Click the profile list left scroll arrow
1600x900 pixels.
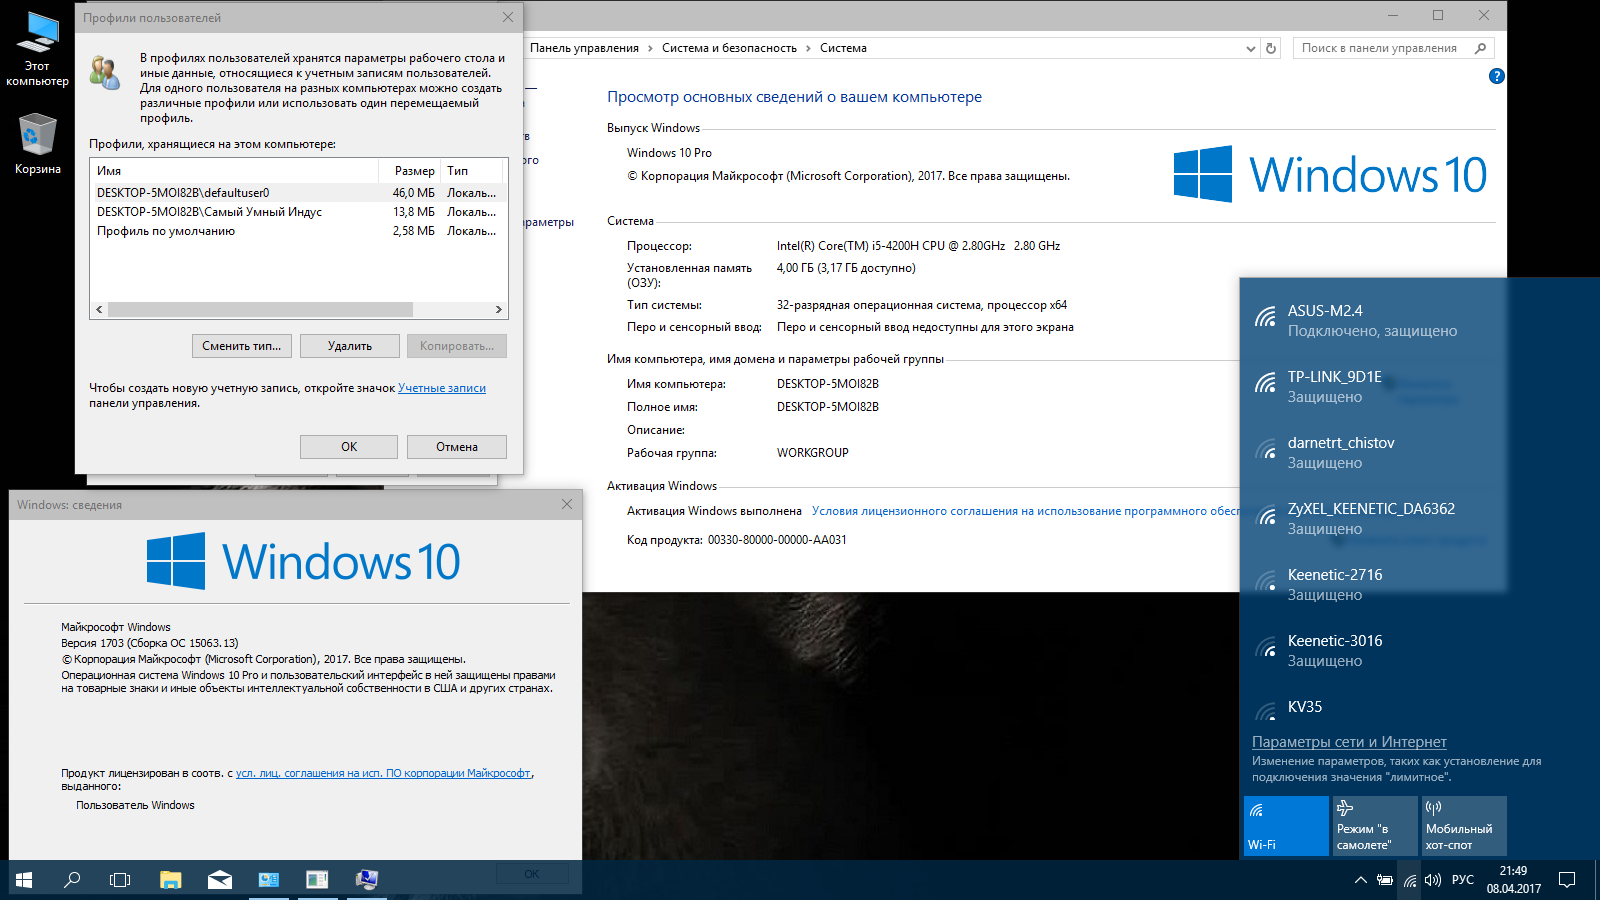pos(99,310)
